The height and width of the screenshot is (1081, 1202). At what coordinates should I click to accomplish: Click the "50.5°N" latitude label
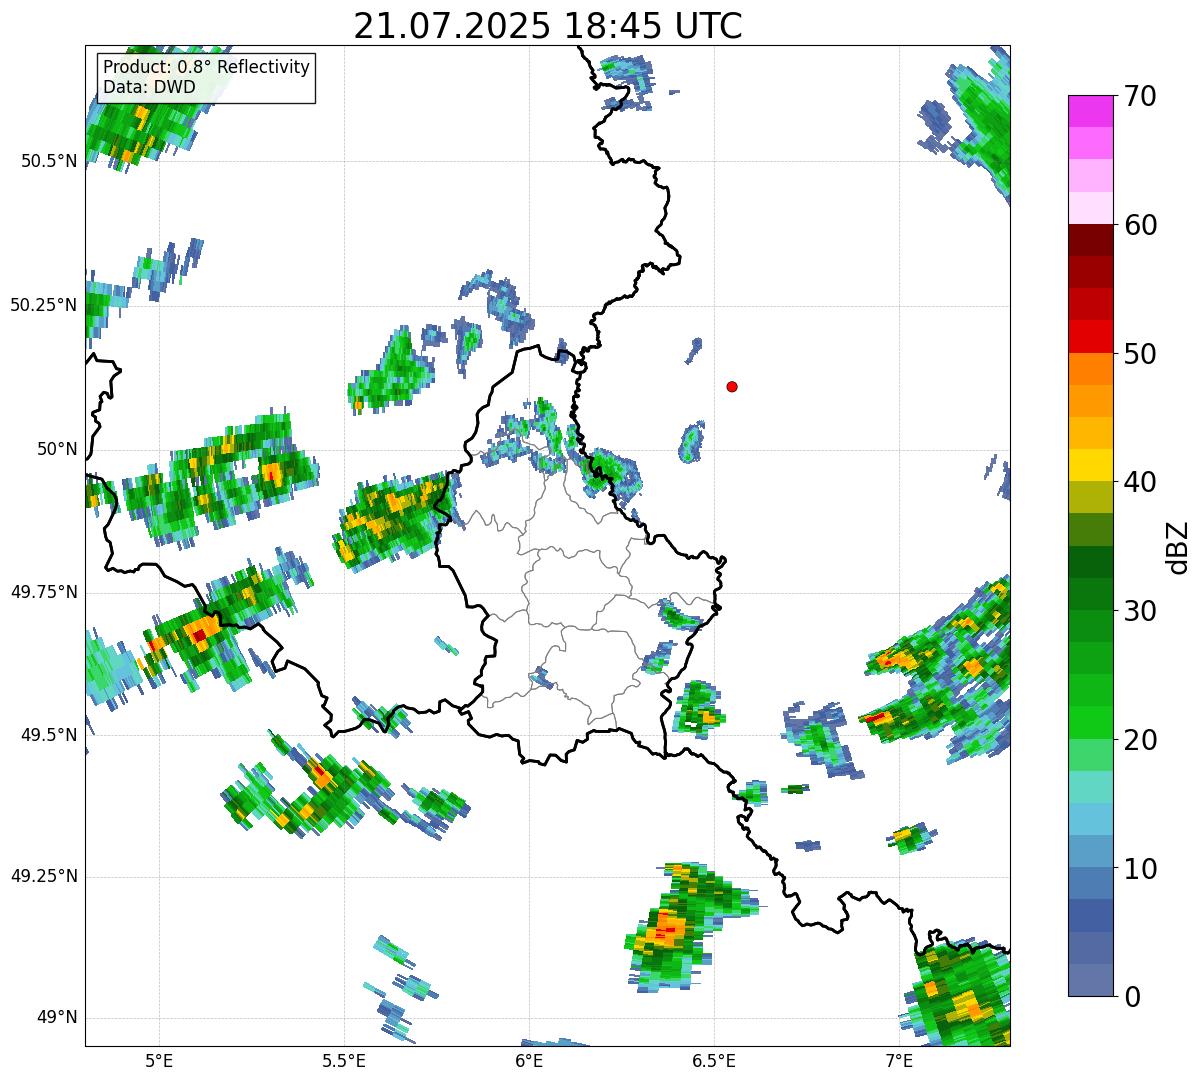point(49,161)
